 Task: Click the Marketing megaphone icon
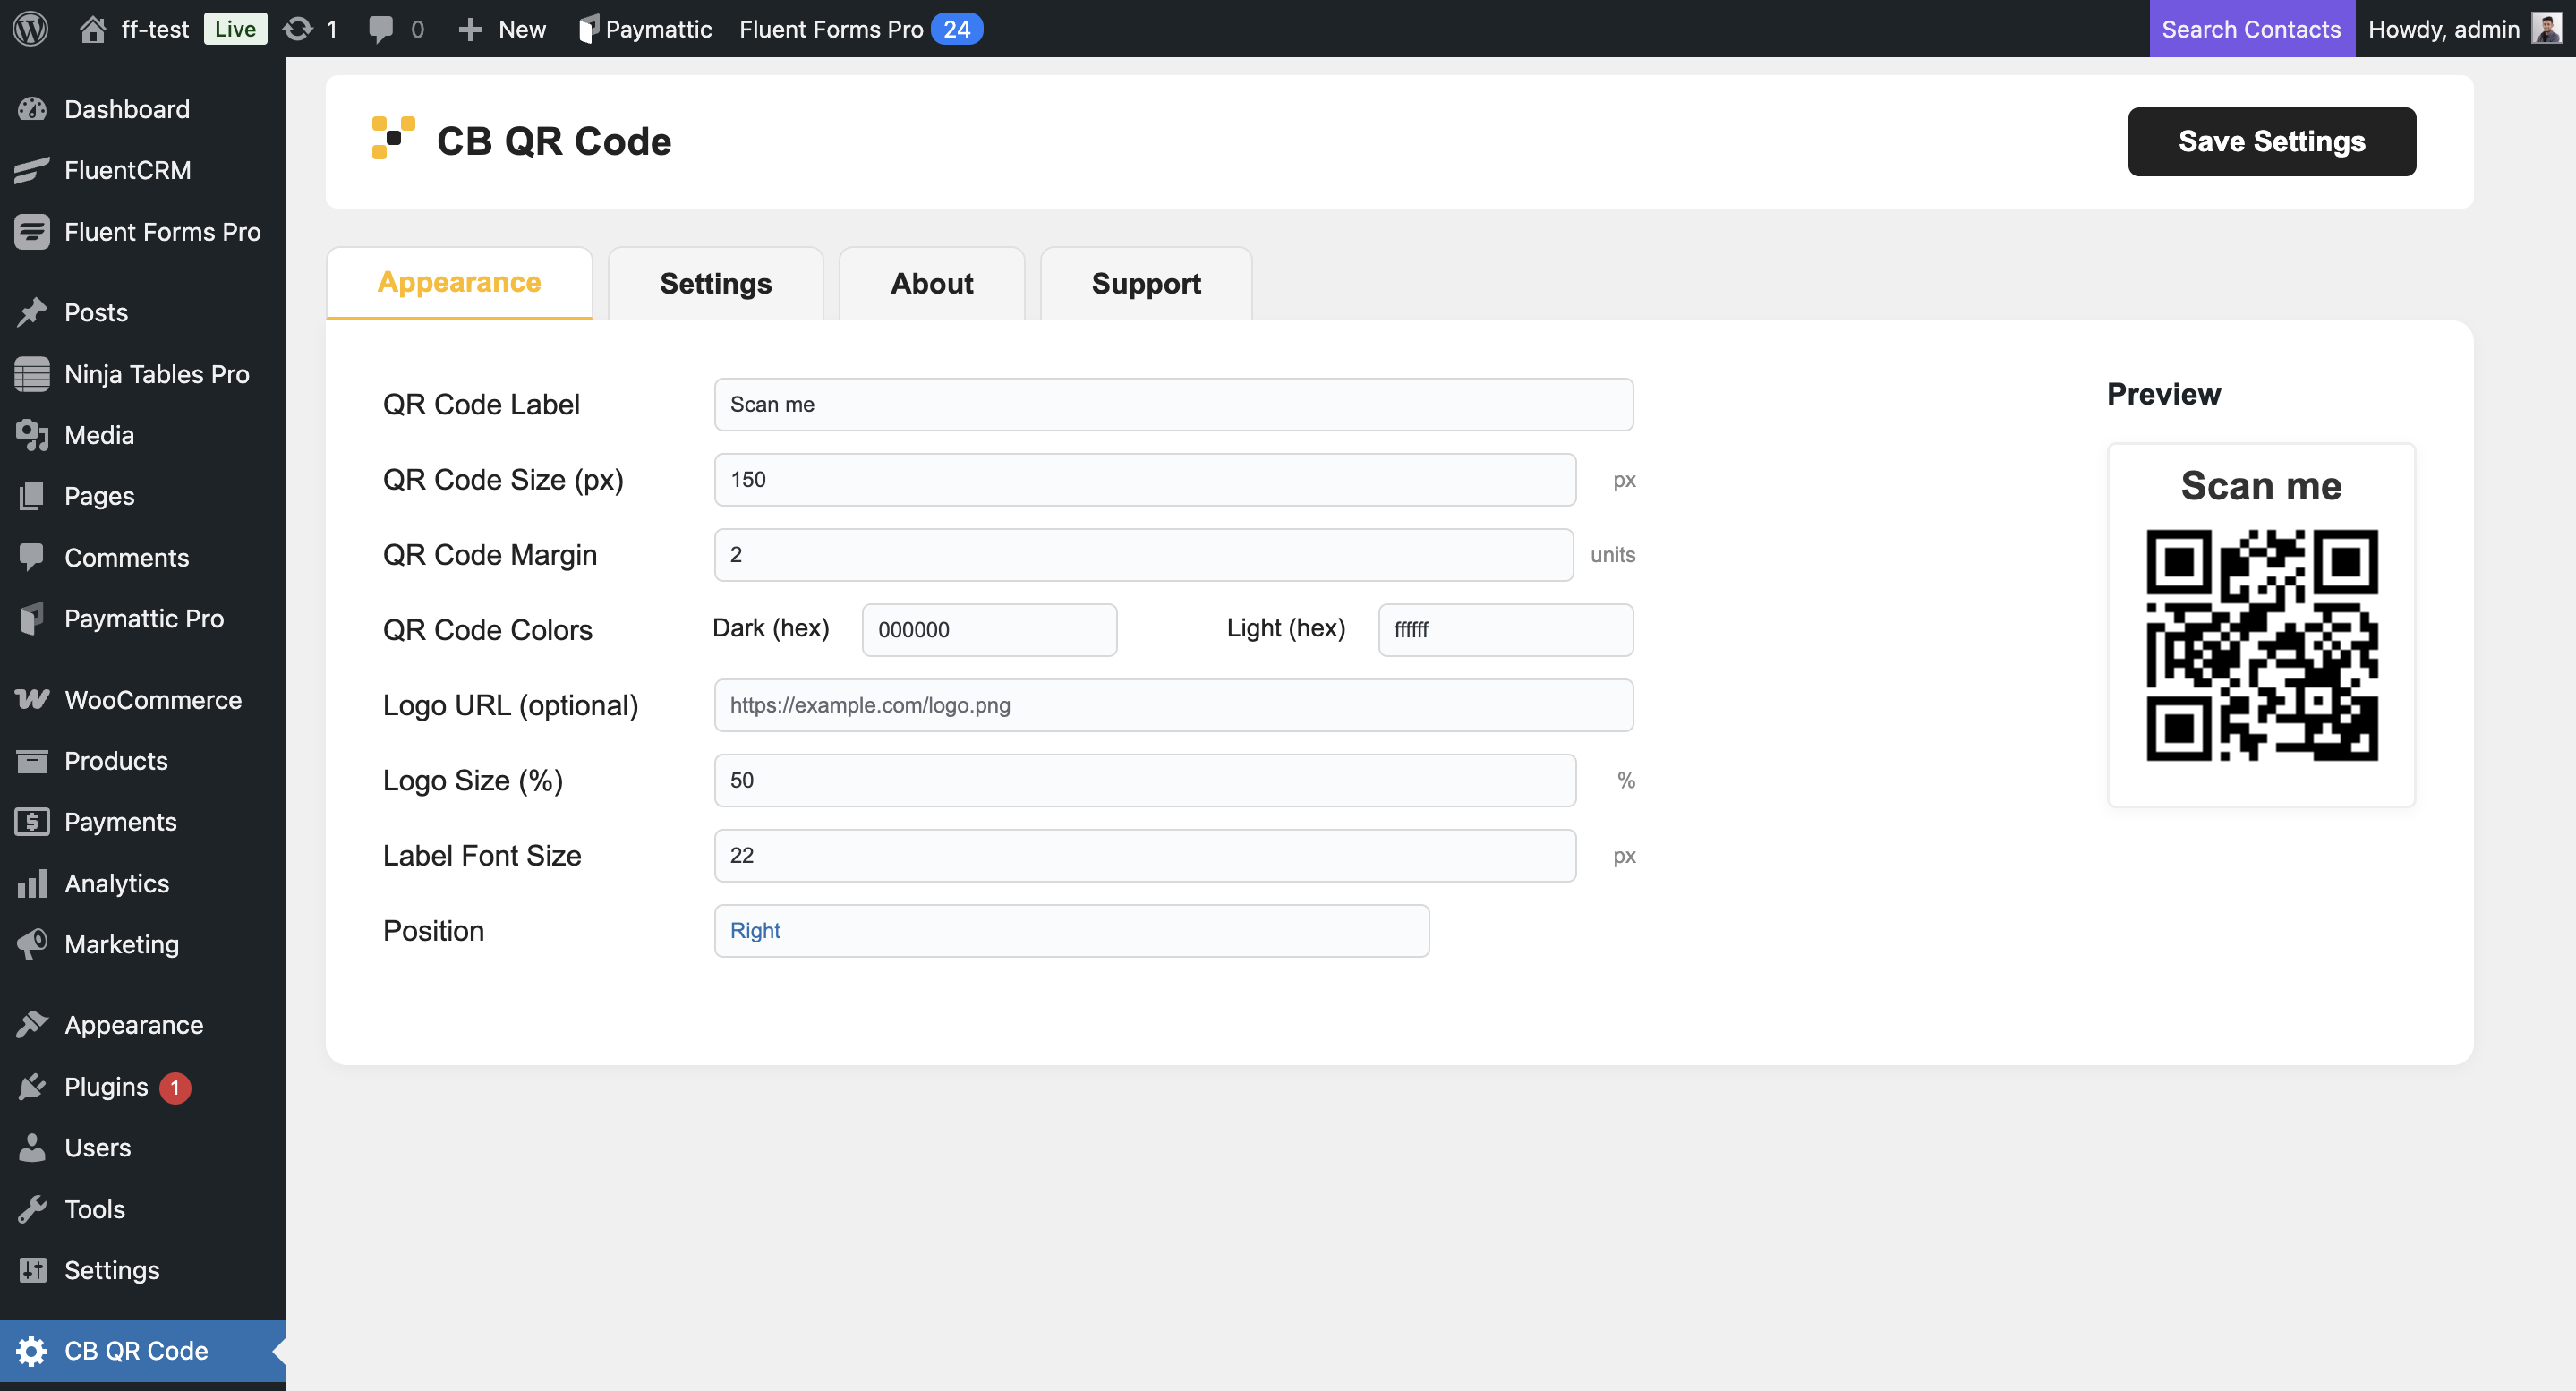[32, 944]
